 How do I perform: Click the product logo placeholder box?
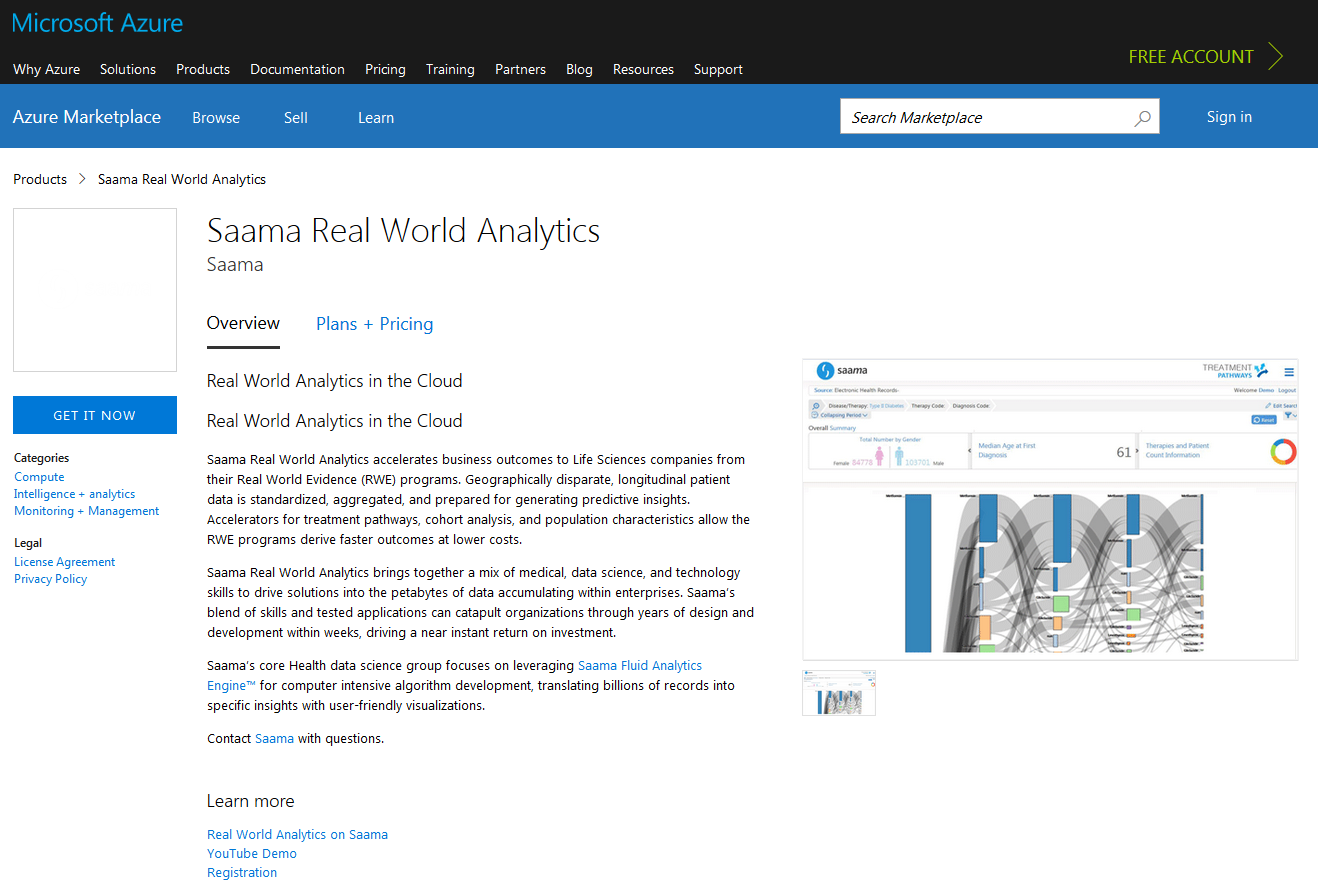pyautogui.click(x=95, y=290)
